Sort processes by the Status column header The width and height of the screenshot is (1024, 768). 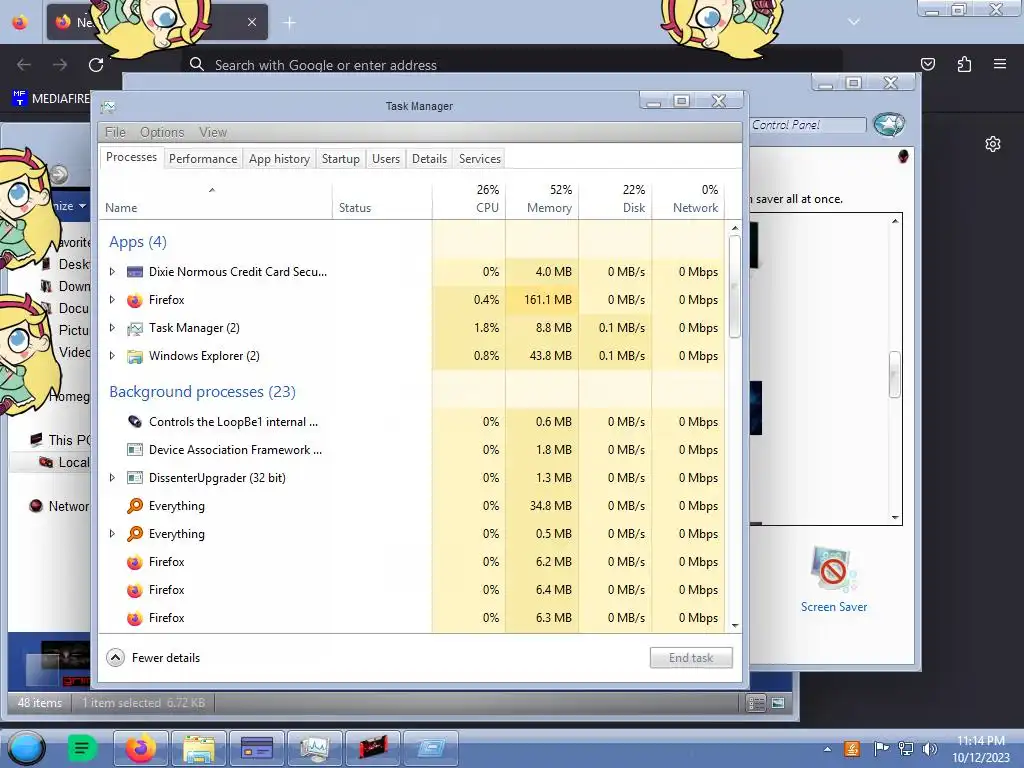(382, 199)
